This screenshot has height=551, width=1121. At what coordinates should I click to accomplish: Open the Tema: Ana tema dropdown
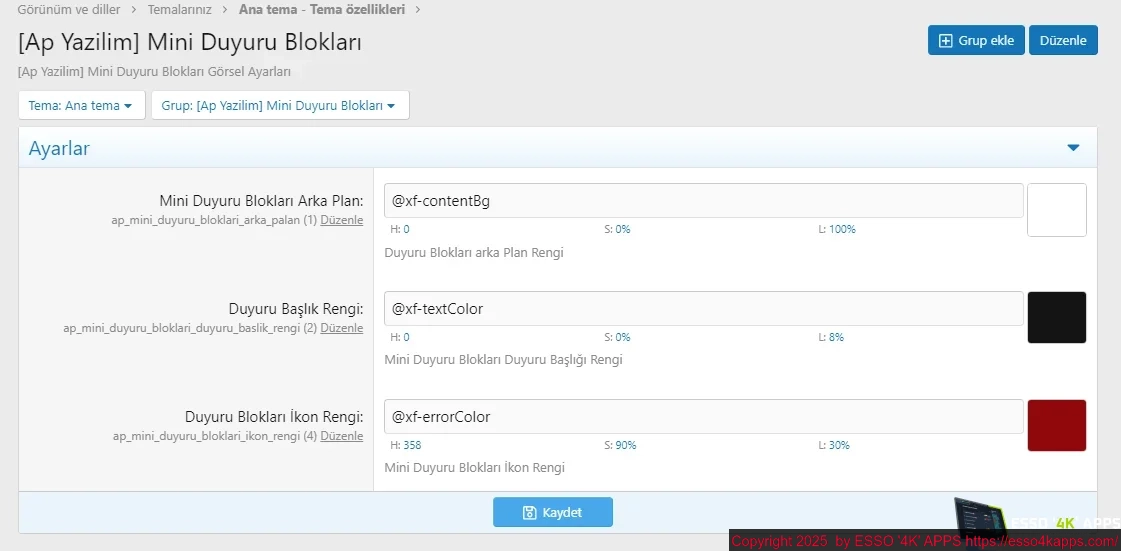tap(82, 105)
